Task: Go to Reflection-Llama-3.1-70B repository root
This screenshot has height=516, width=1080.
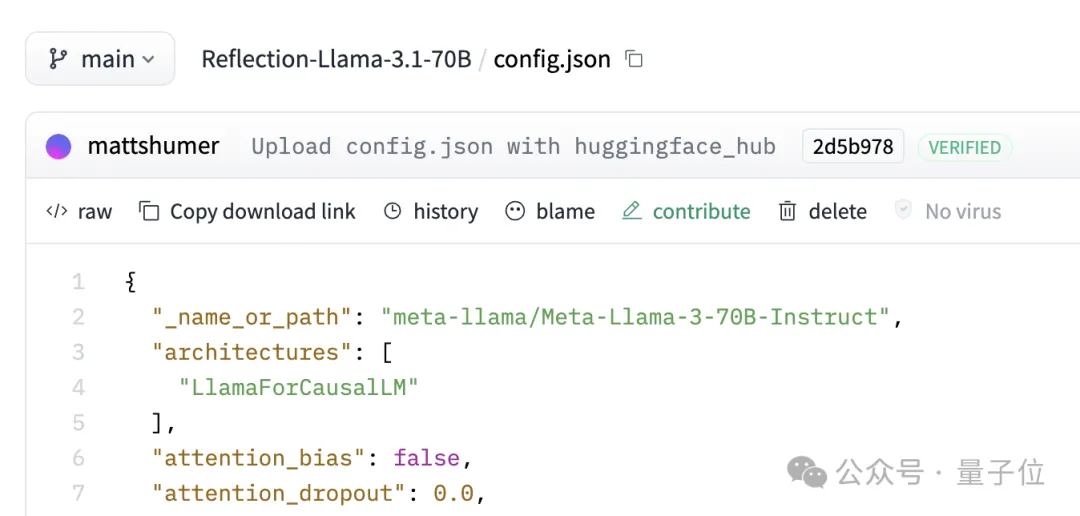Action: (336, 59)
